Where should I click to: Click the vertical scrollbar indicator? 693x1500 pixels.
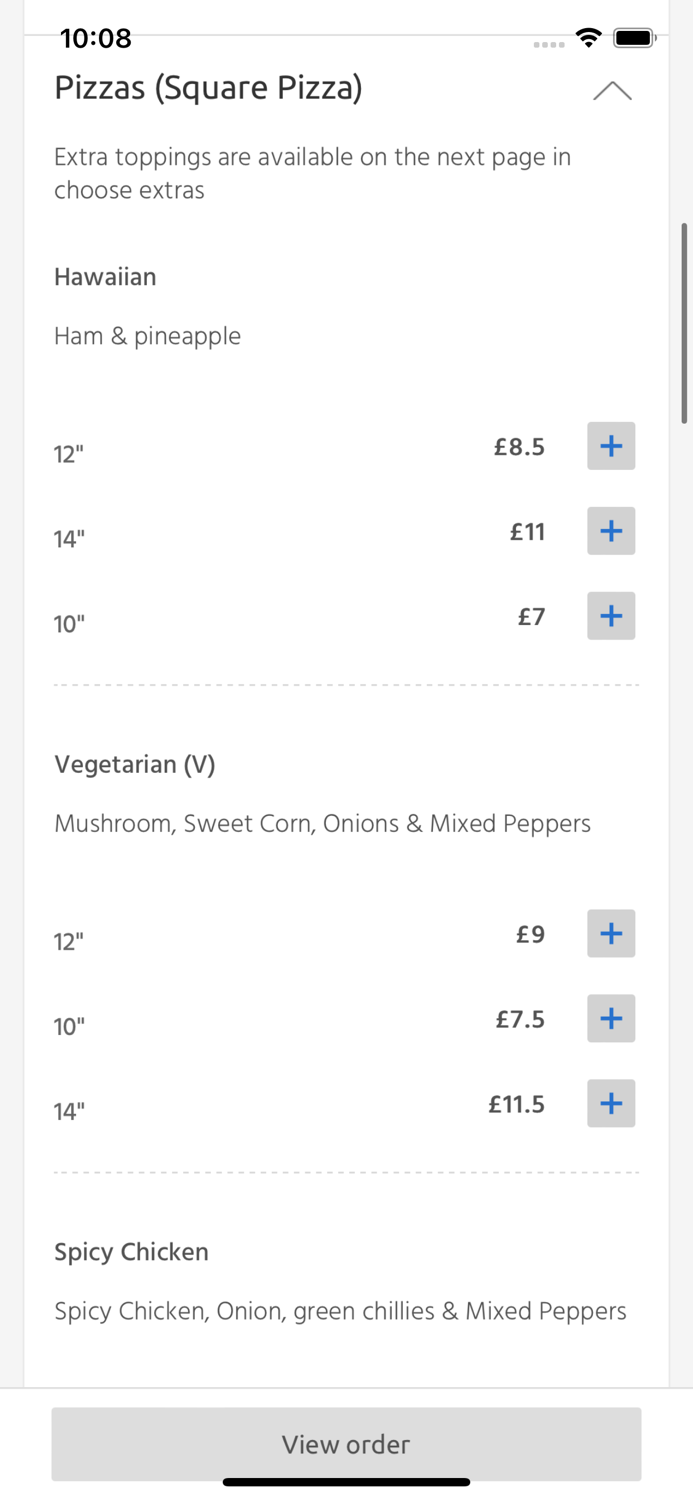685,323
